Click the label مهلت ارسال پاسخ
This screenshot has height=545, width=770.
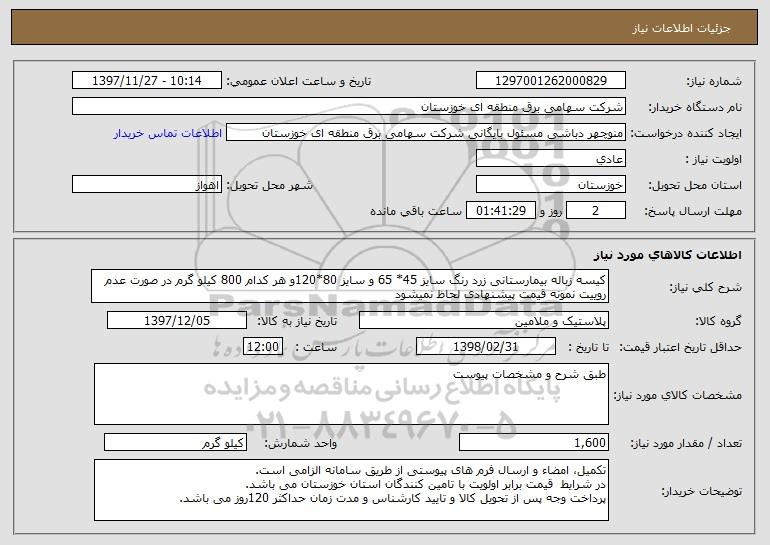pyautogui.click(x=693, y=211)
